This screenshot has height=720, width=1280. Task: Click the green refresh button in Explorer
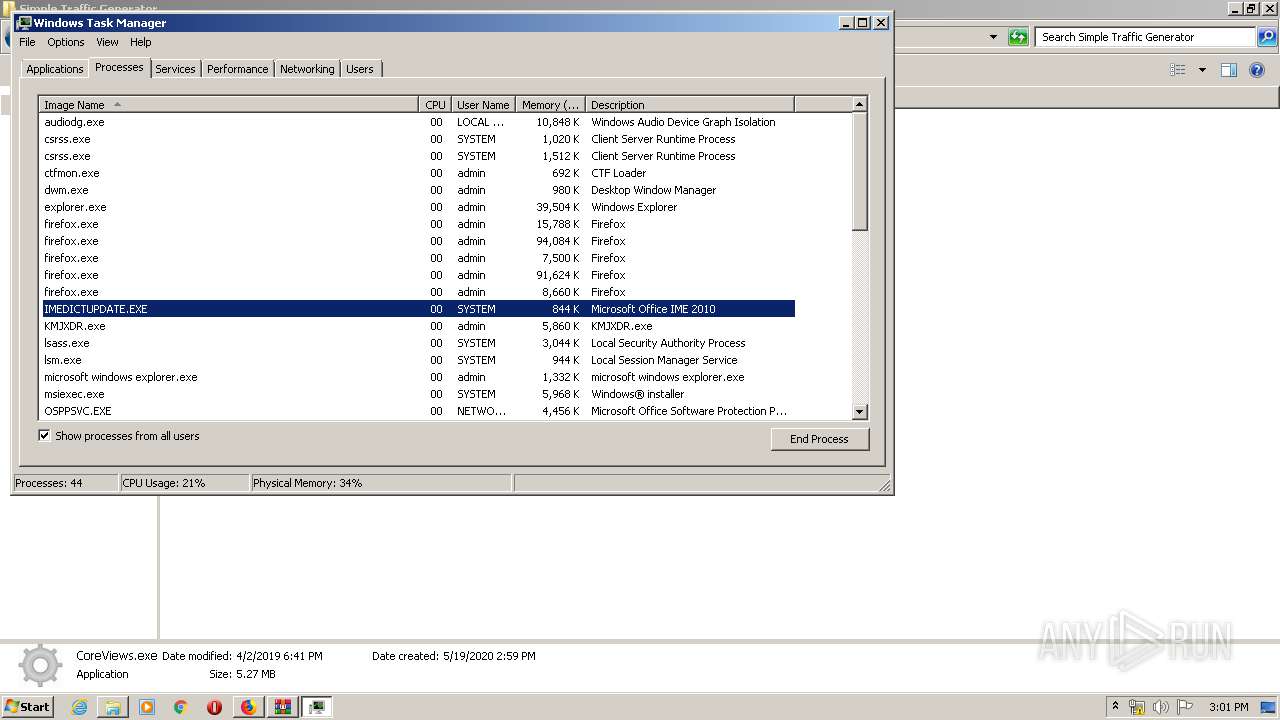coord(1018,37)
